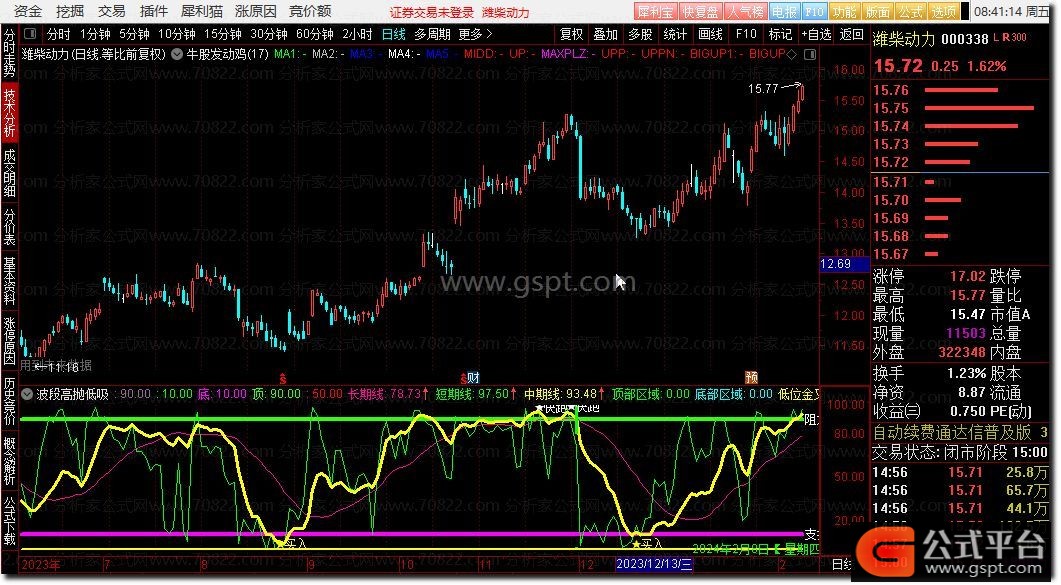Switch to the 30分钟 period

269,34
